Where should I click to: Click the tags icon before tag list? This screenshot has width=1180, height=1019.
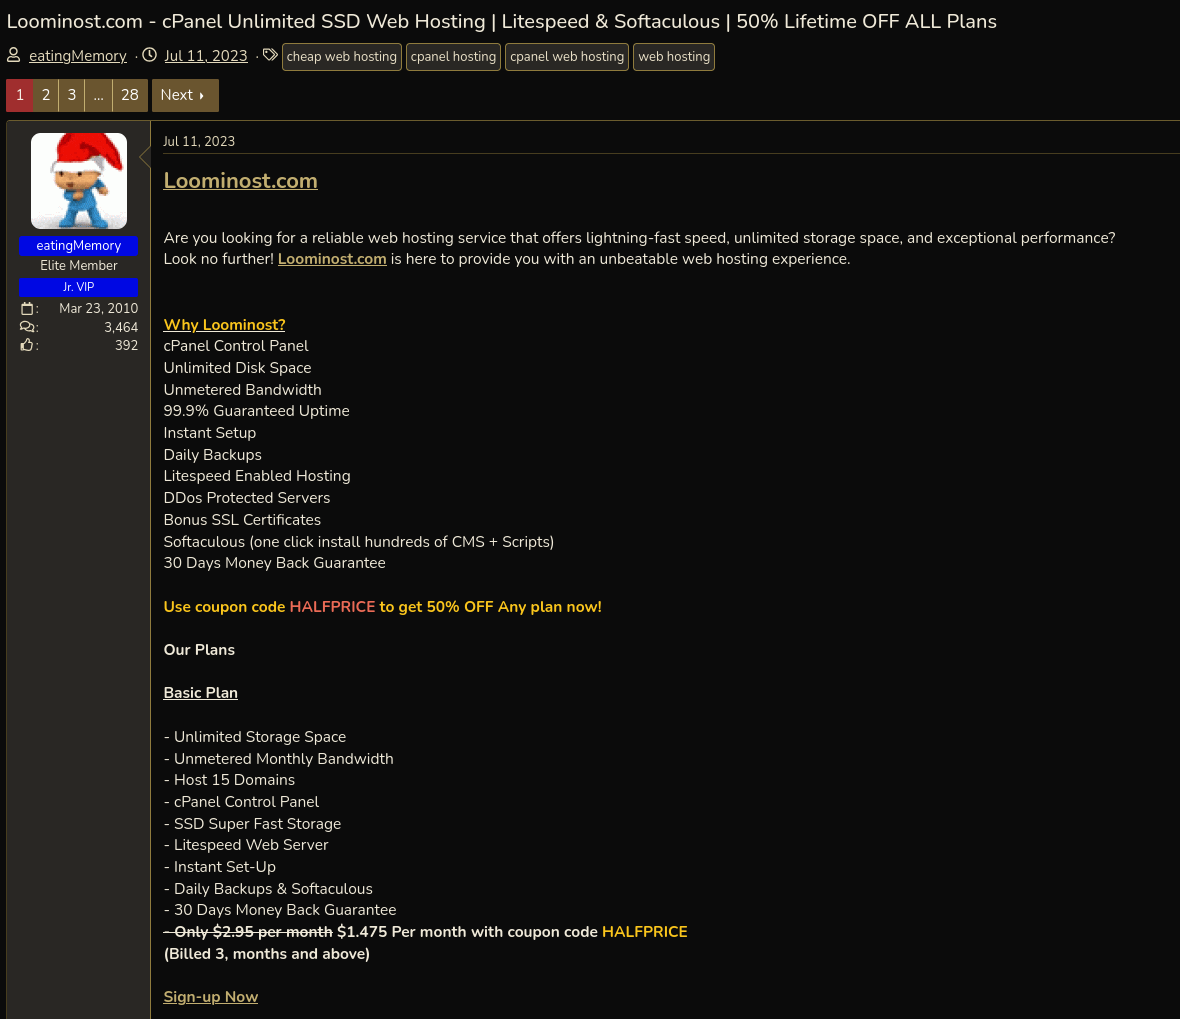[270, 55]
